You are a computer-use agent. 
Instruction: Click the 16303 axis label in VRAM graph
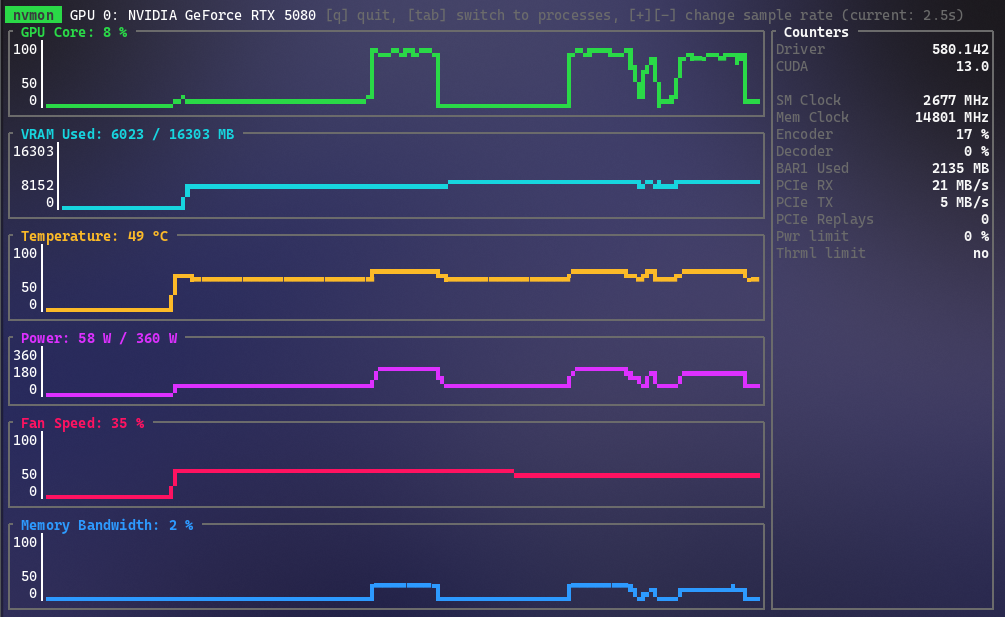click(x=33, y=151)
